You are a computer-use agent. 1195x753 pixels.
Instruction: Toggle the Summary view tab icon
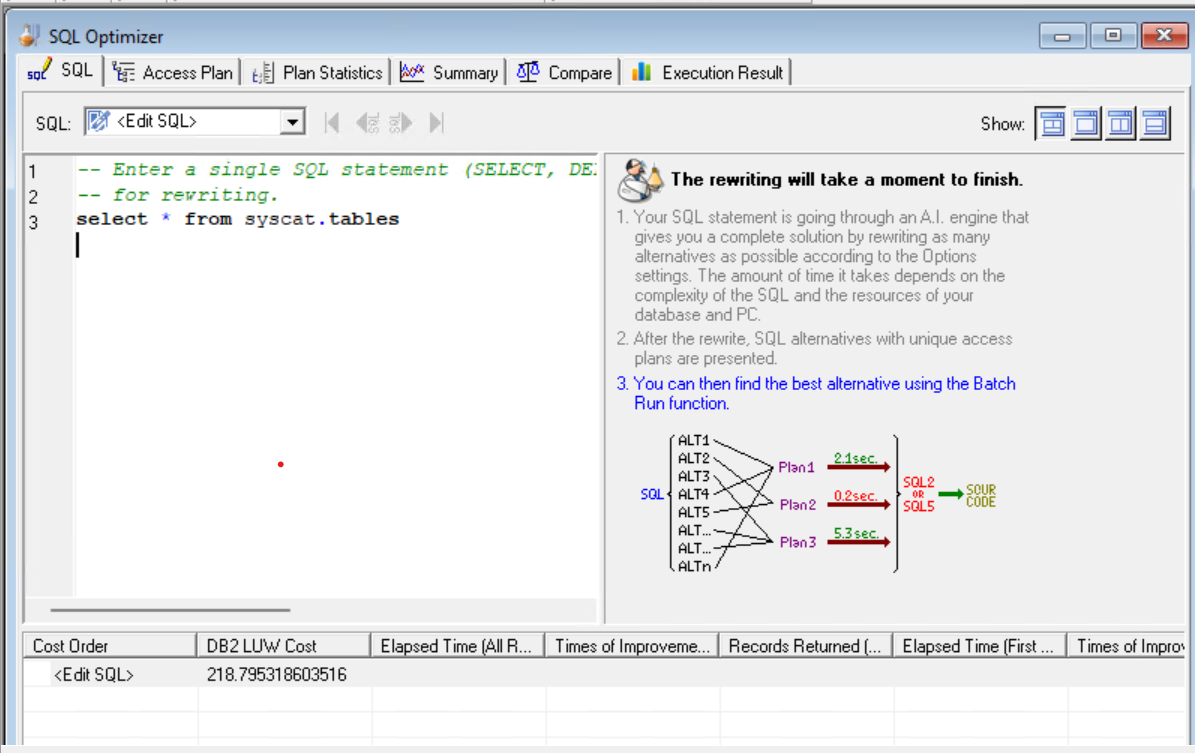coord(410,71)
